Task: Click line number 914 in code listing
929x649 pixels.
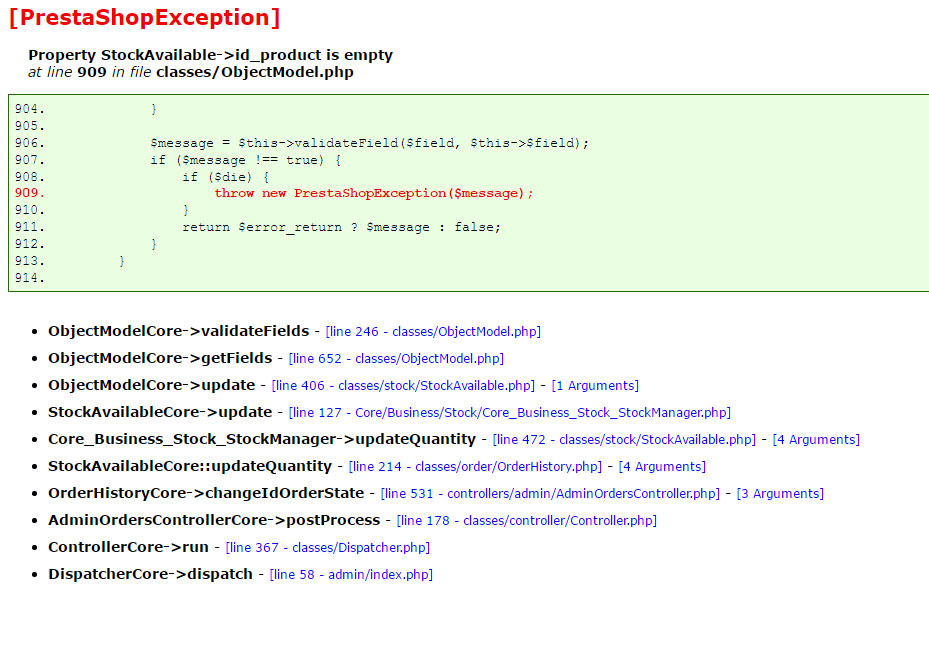Action: tap(30, 278)
